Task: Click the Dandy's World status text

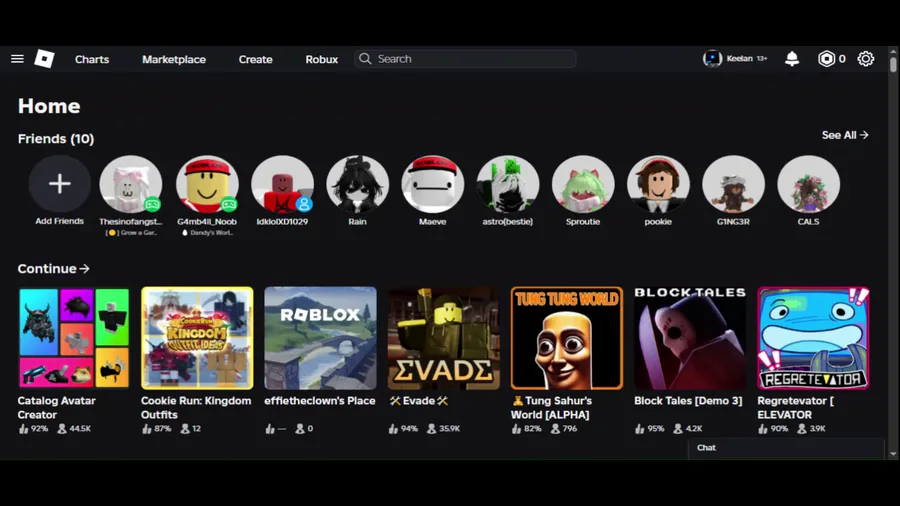Action: pos(207,232)
